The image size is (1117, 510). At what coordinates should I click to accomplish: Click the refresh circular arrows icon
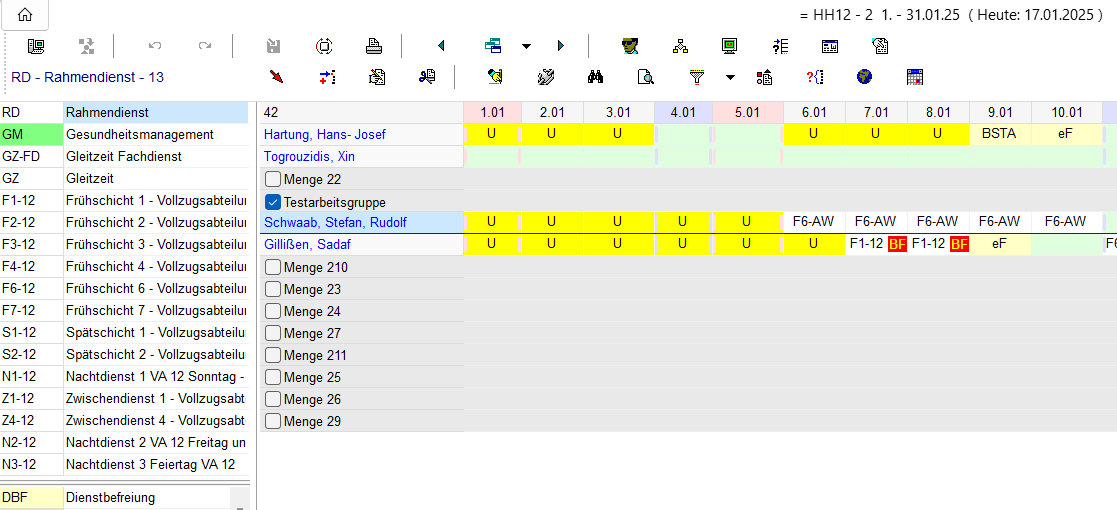point(324,46)
